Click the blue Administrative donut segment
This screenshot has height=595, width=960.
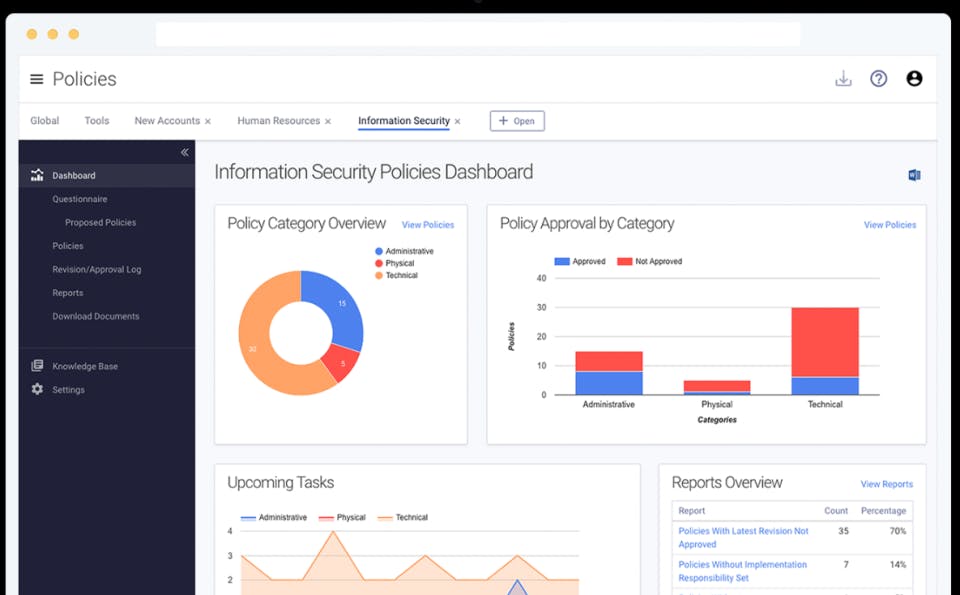(x=340, y=305)
